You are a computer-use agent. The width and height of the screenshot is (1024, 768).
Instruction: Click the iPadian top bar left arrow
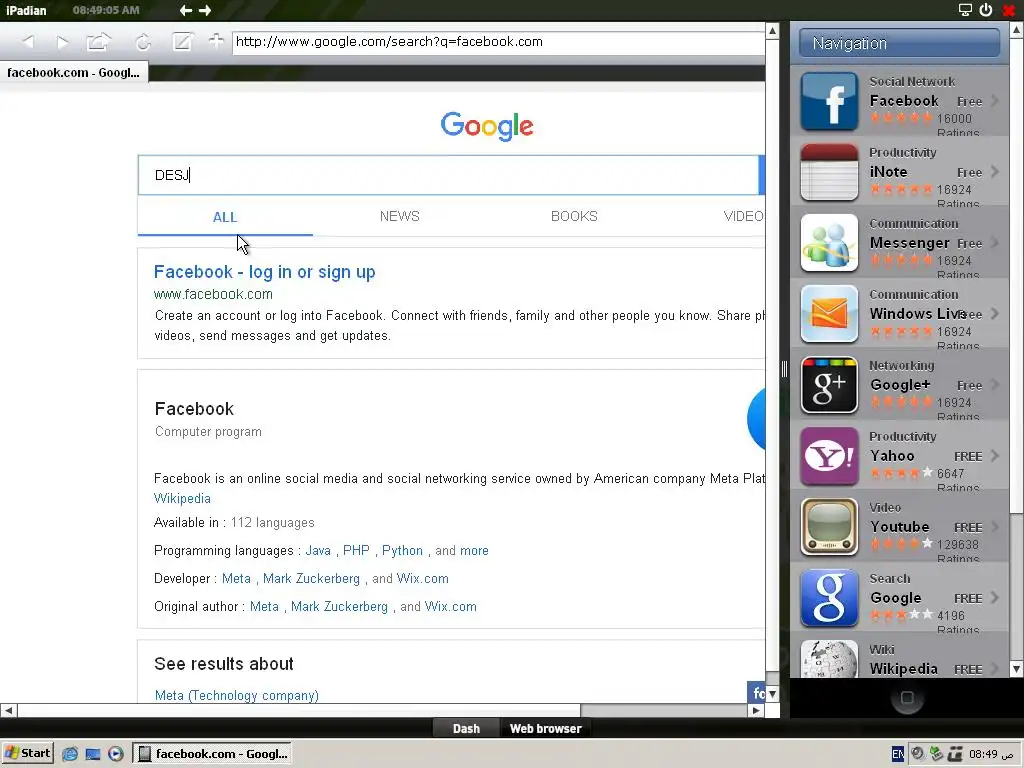coord(186,10)
